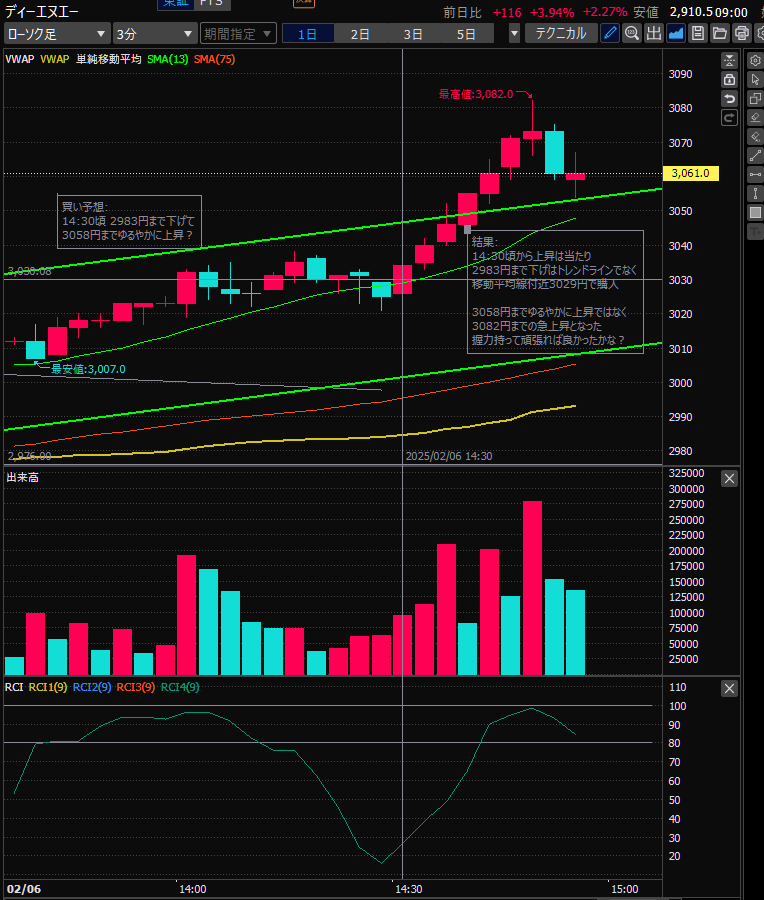Close the 出来高 volume panel
Viewport: 764px width, 900px height.
coord(729,478)
